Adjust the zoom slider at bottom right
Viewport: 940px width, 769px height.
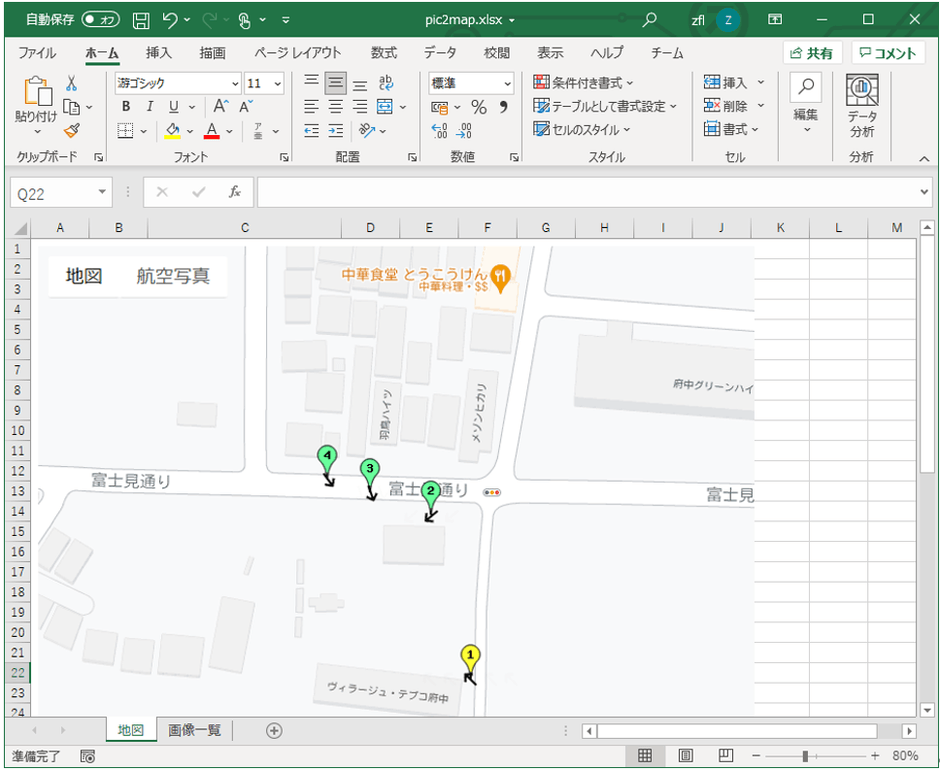pyautogui.click(x=807, y=757)
